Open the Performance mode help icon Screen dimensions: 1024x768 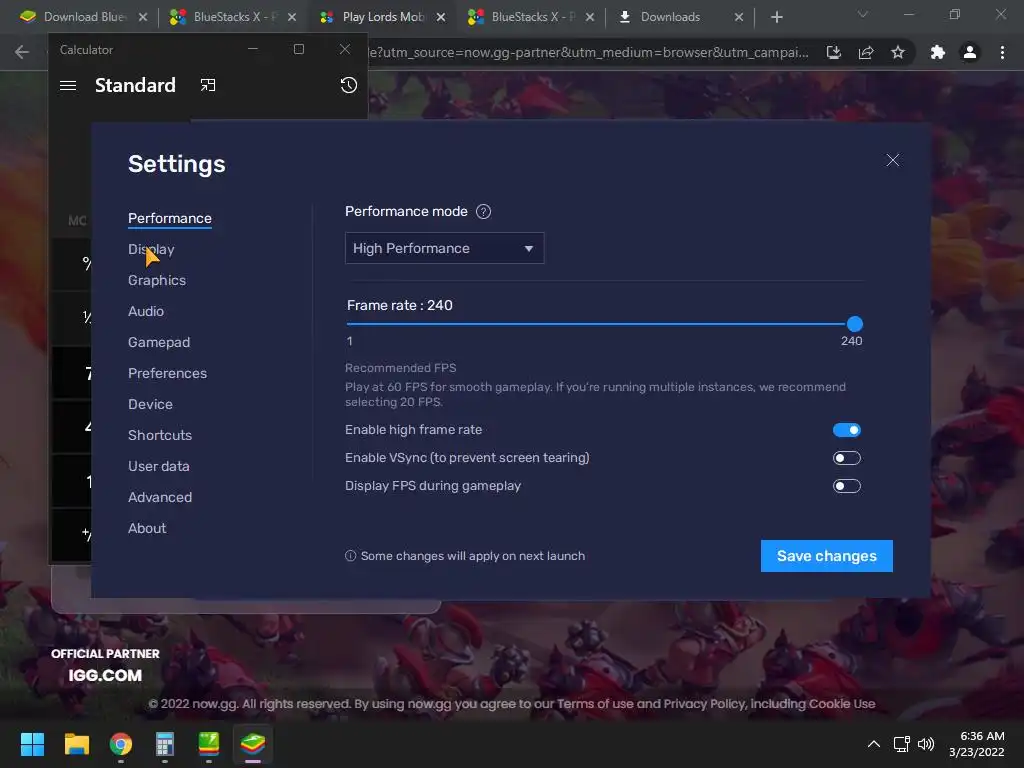[x=483, y=212]
